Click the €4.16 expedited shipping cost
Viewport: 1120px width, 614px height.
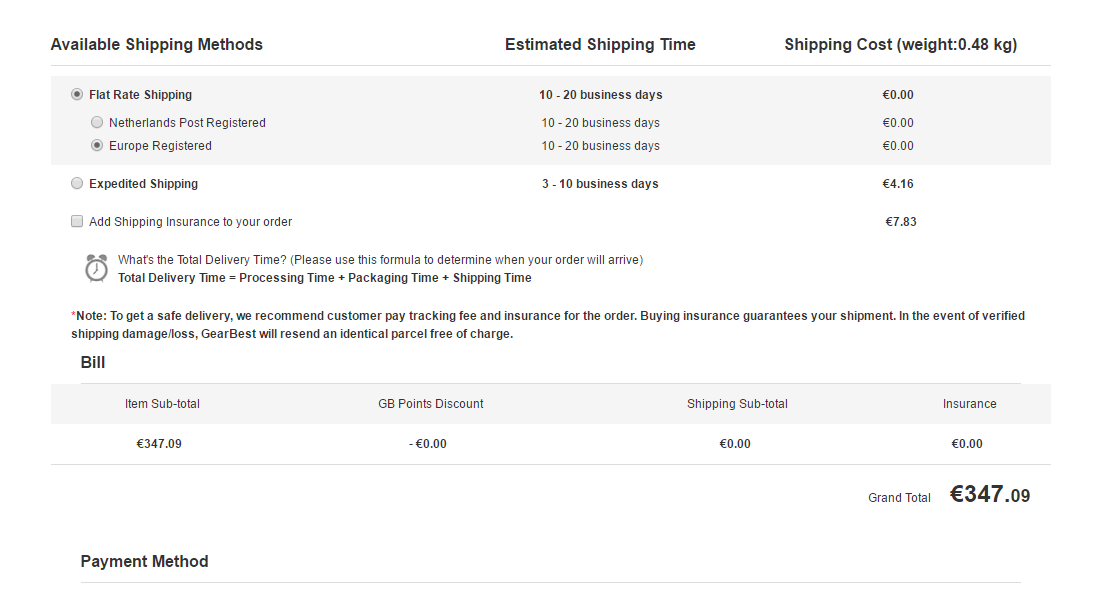click(x=898, y=183)
